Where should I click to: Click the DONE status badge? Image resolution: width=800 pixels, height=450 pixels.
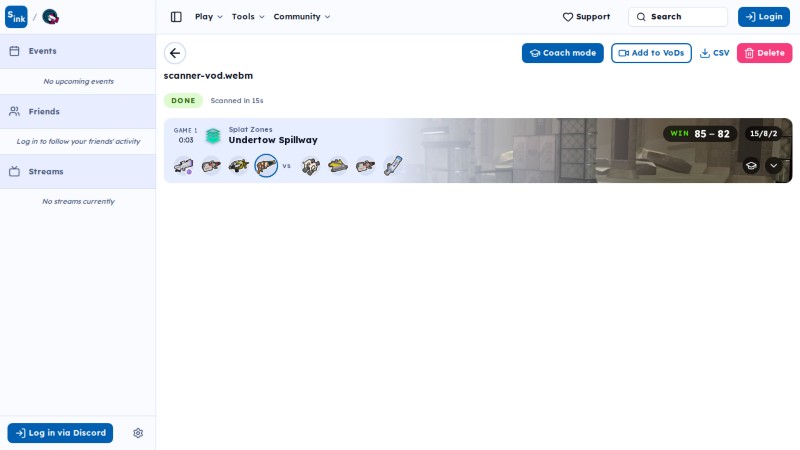pyautogui.click(x=183, y=101)
